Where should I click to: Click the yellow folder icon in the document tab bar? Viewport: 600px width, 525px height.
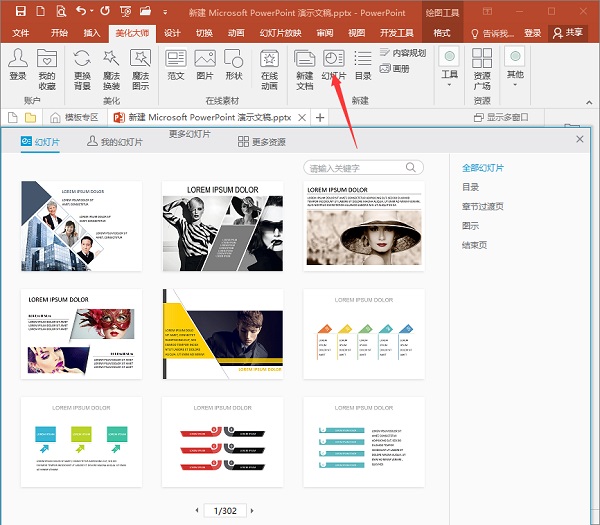30,117
